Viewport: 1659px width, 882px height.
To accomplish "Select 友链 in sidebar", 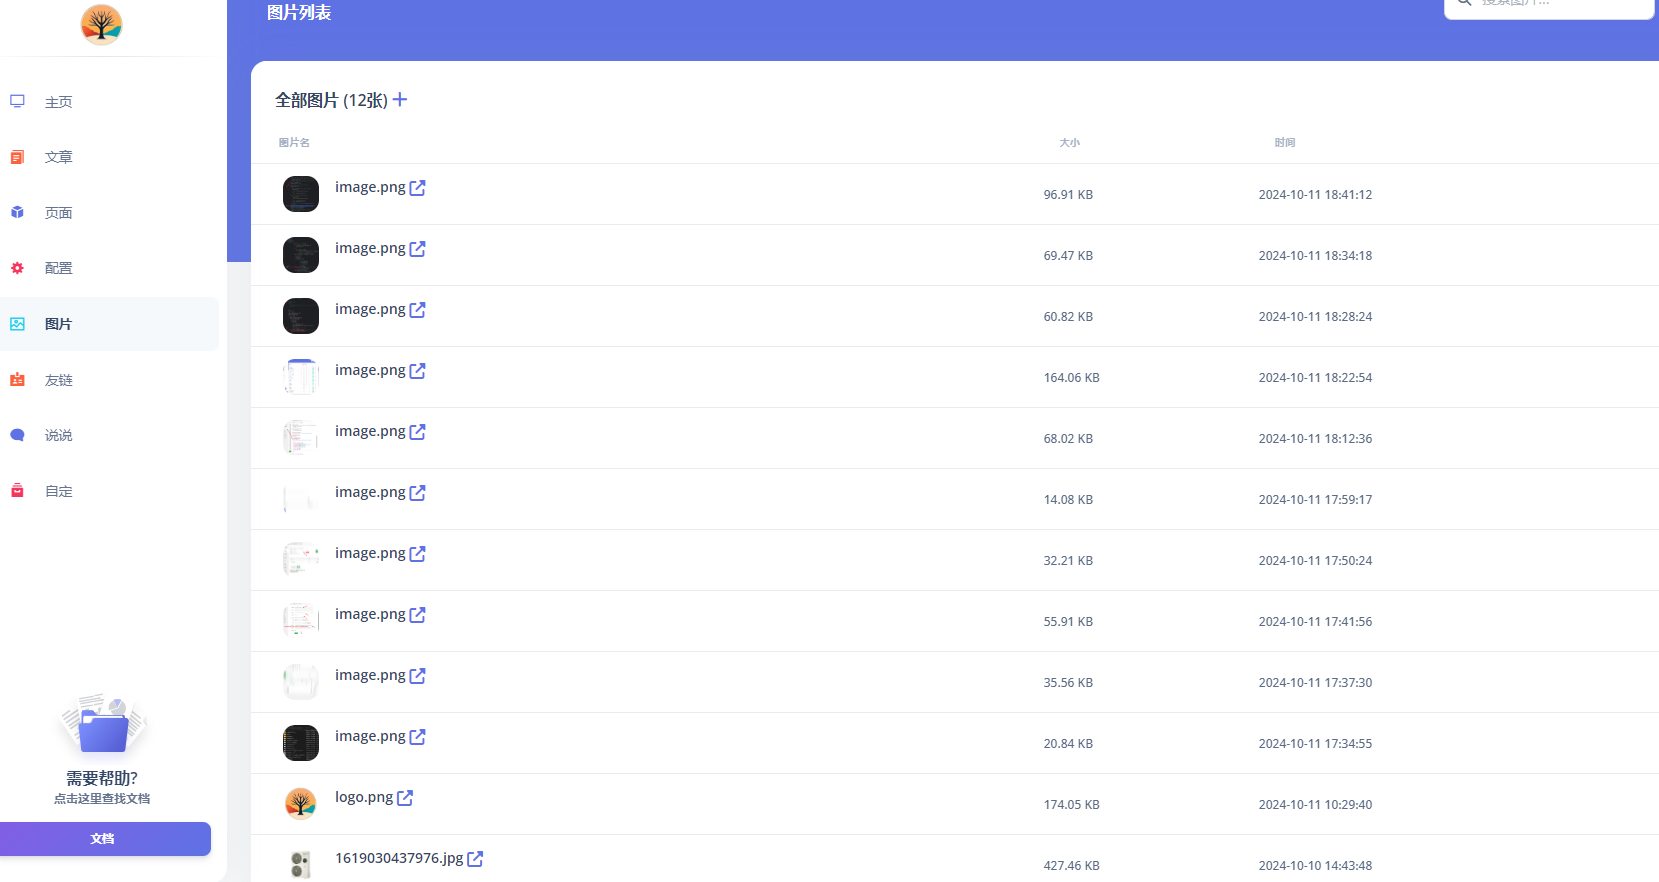I will click(58, 380).
